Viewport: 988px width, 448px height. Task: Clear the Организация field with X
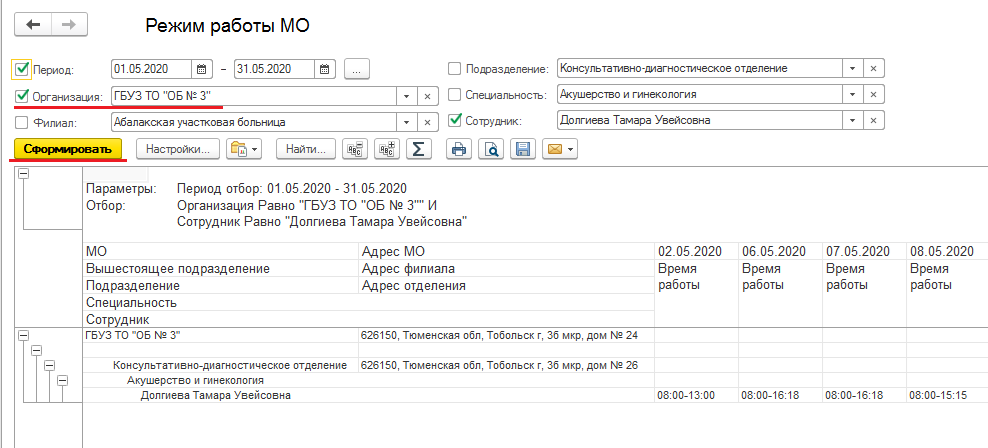point(427,96)
